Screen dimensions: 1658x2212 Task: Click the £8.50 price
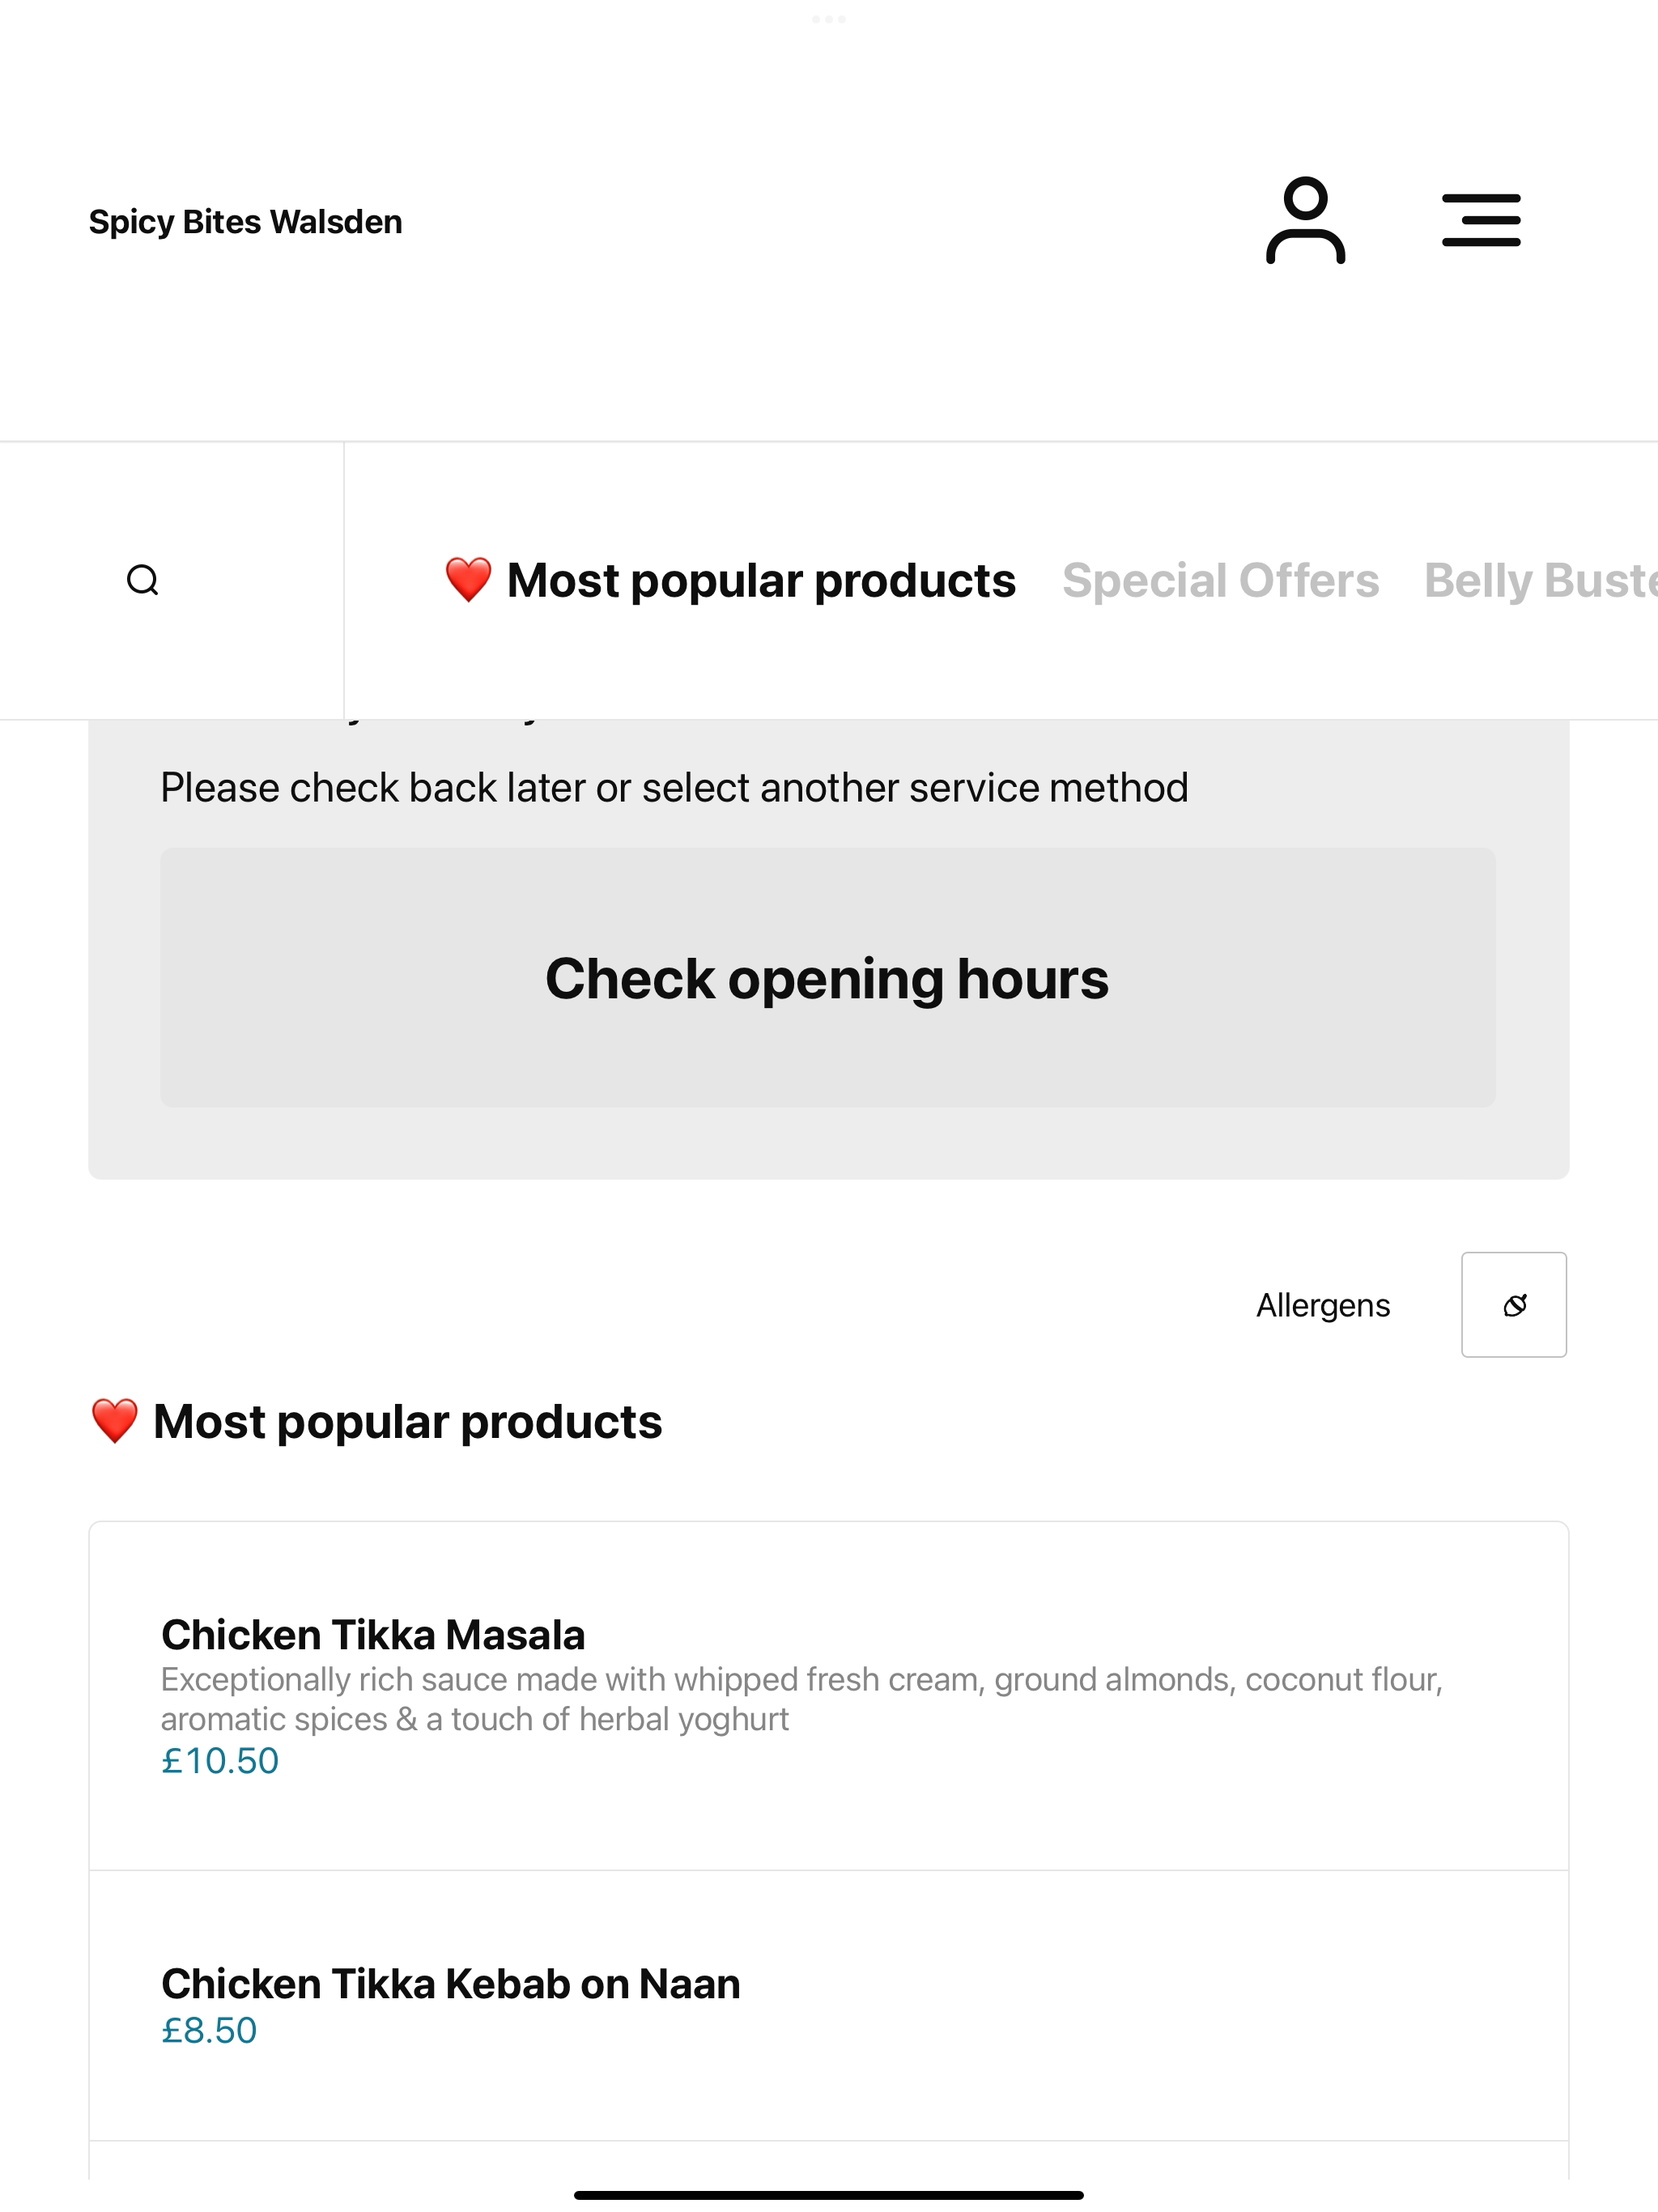[x=209, y=2031]
